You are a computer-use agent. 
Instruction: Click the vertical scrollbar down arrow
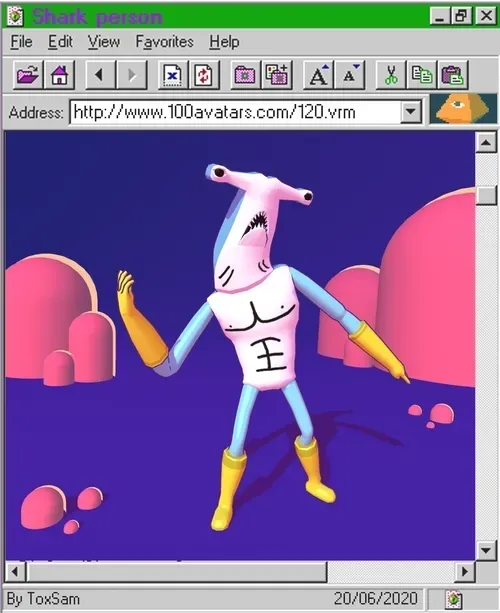(x=486, y=550)
